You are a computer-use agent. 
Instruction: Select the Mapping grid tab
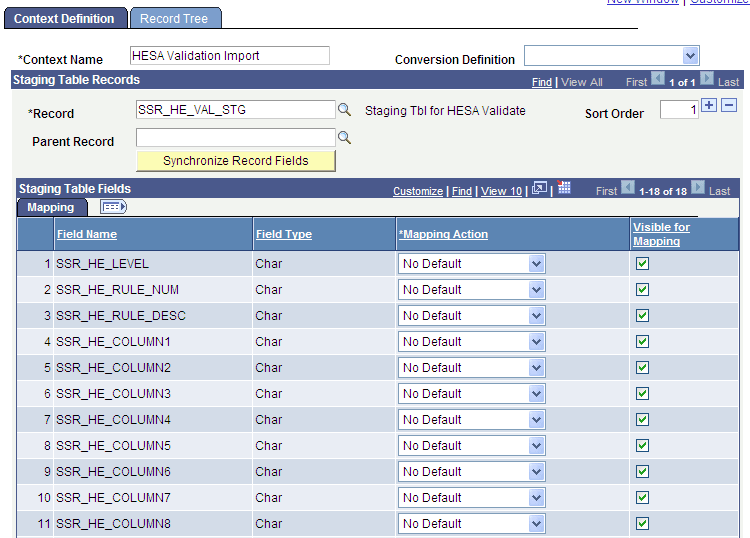pyautogui.click(x=51, y=207)
